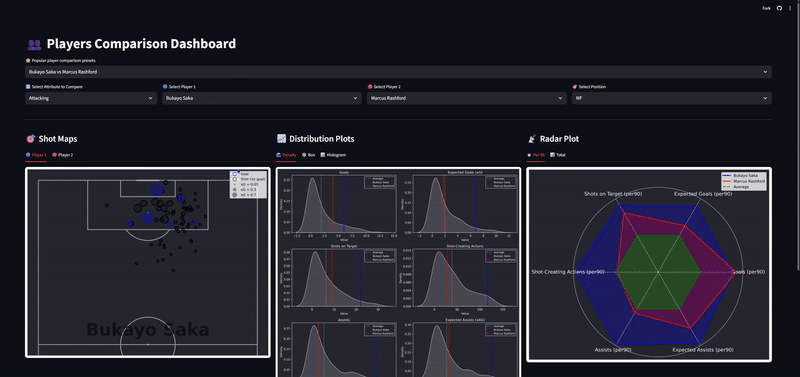Switch to the Player 2 shot map tab
800x377 pixels.
click(63, 155)
